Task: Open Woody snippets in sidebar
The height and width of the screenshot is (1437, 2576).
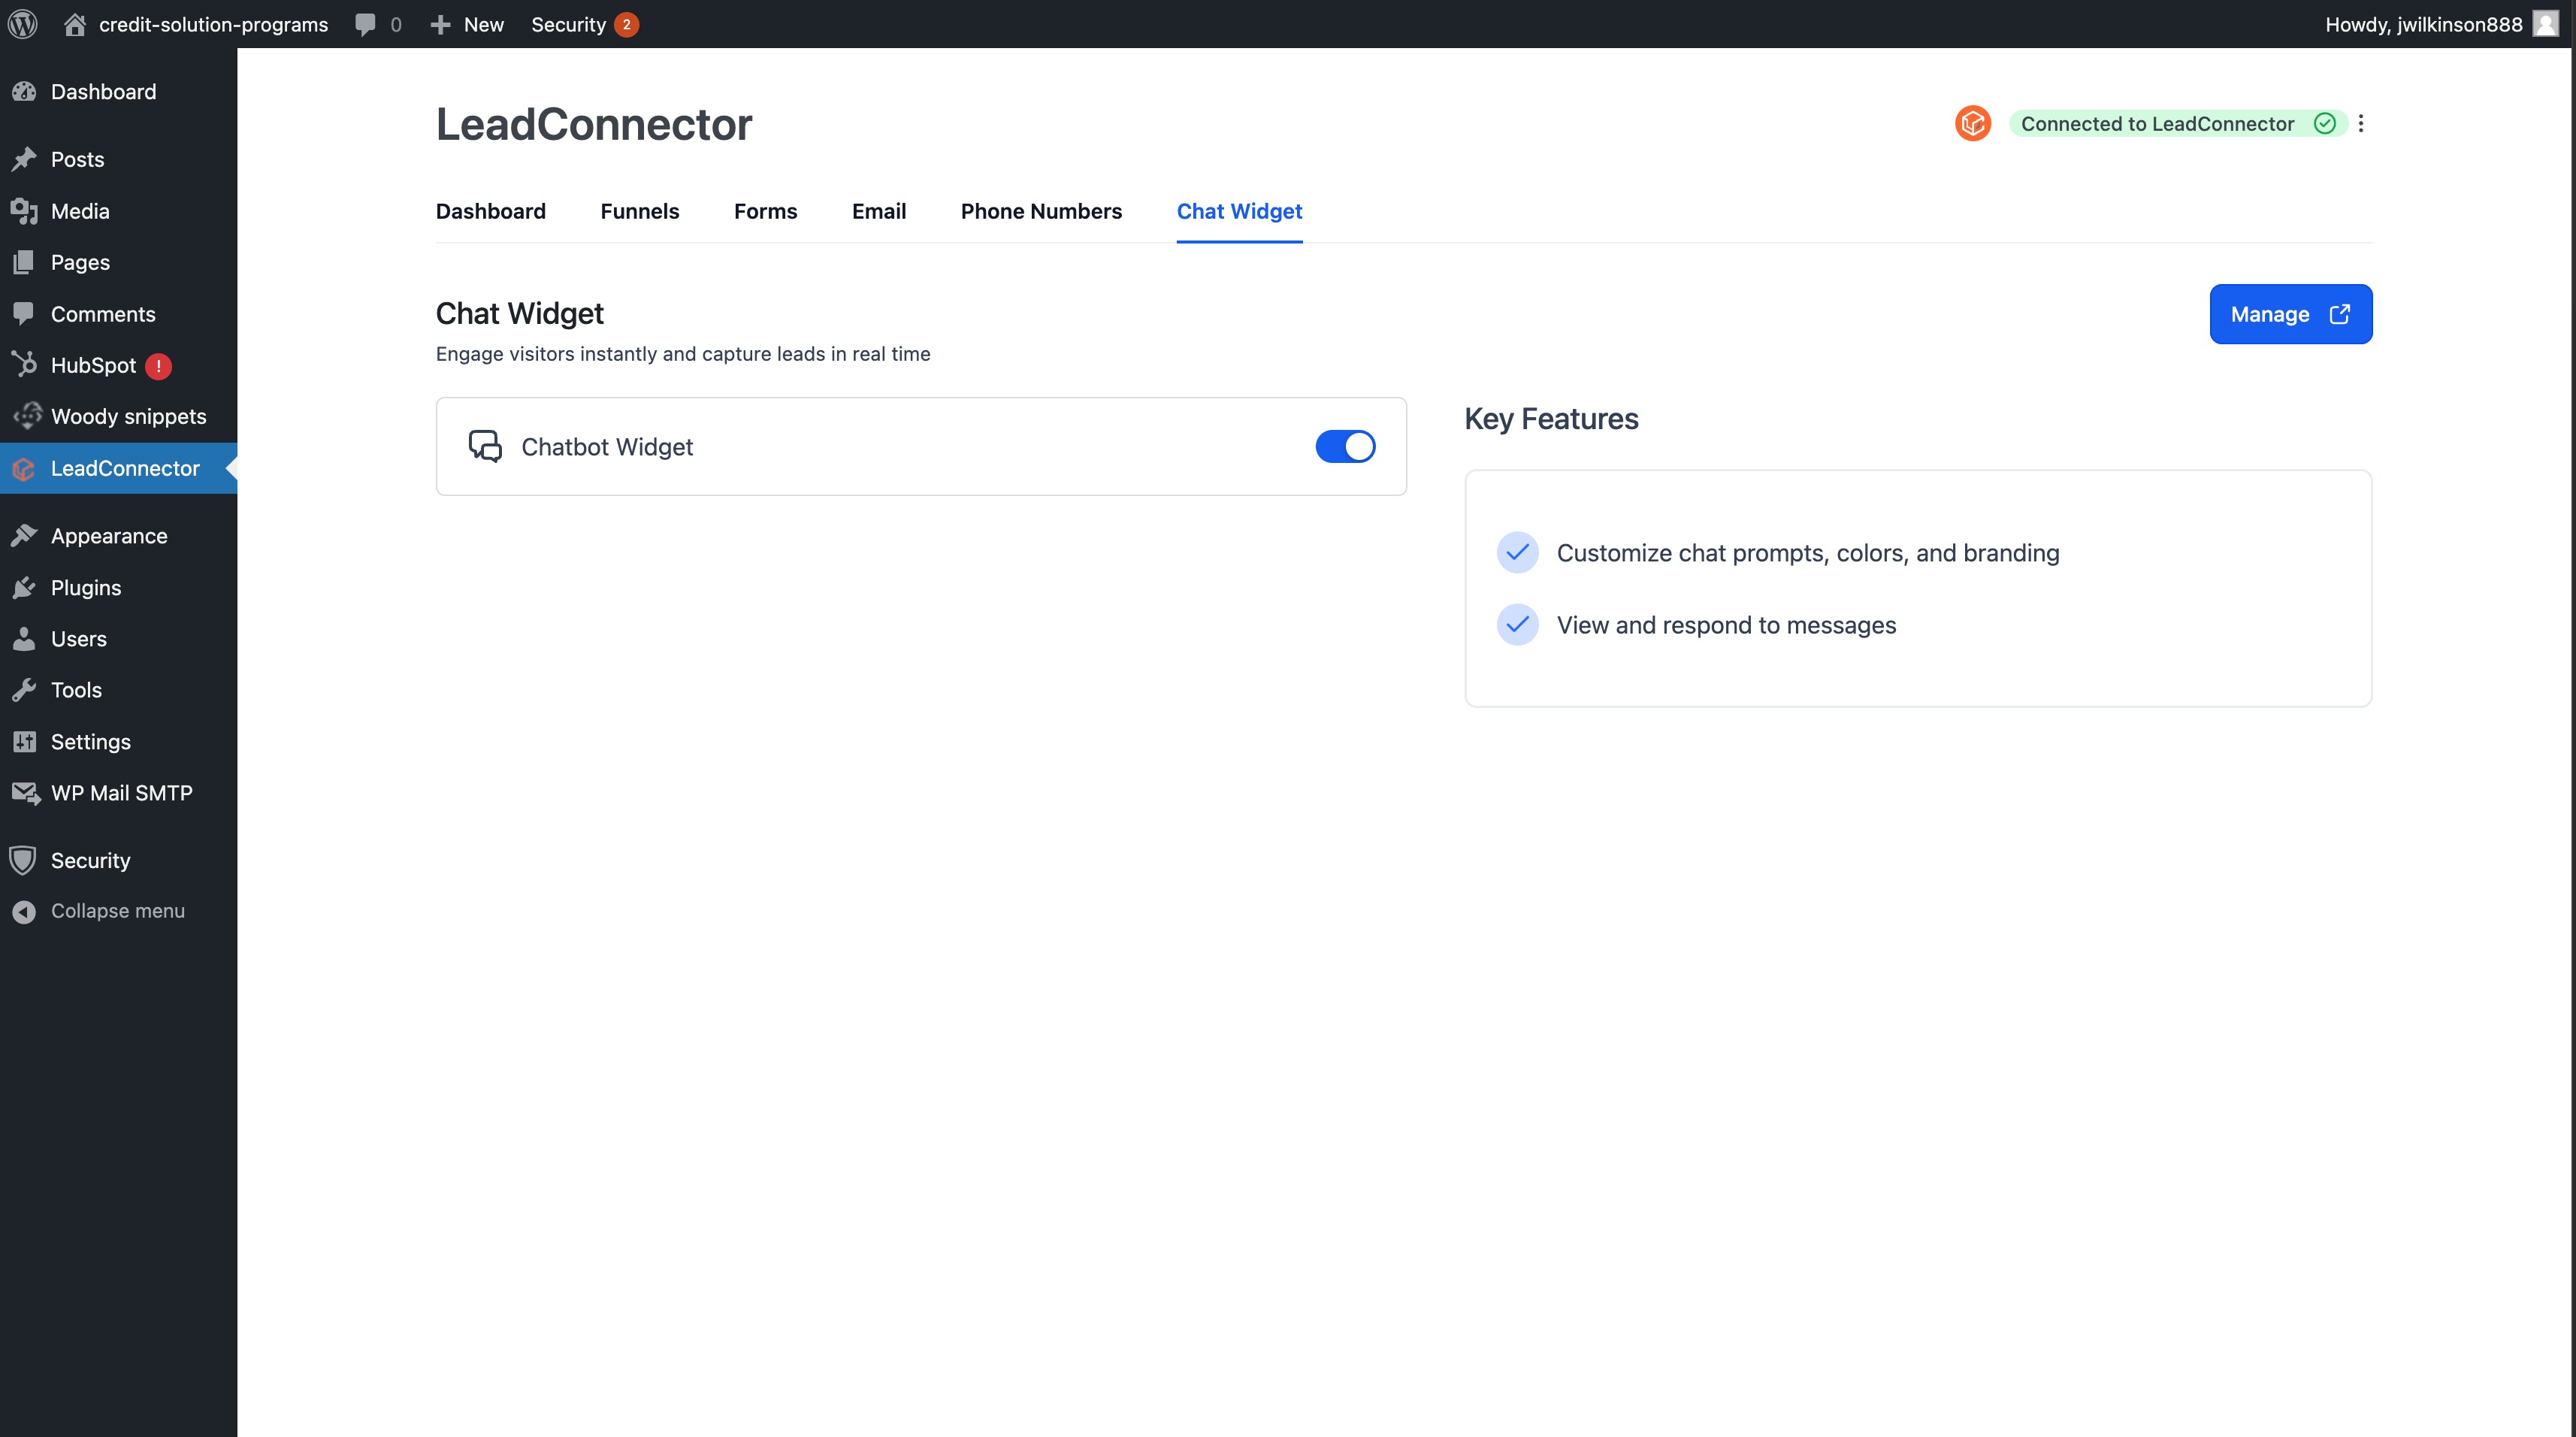Action: coord(128,416)
